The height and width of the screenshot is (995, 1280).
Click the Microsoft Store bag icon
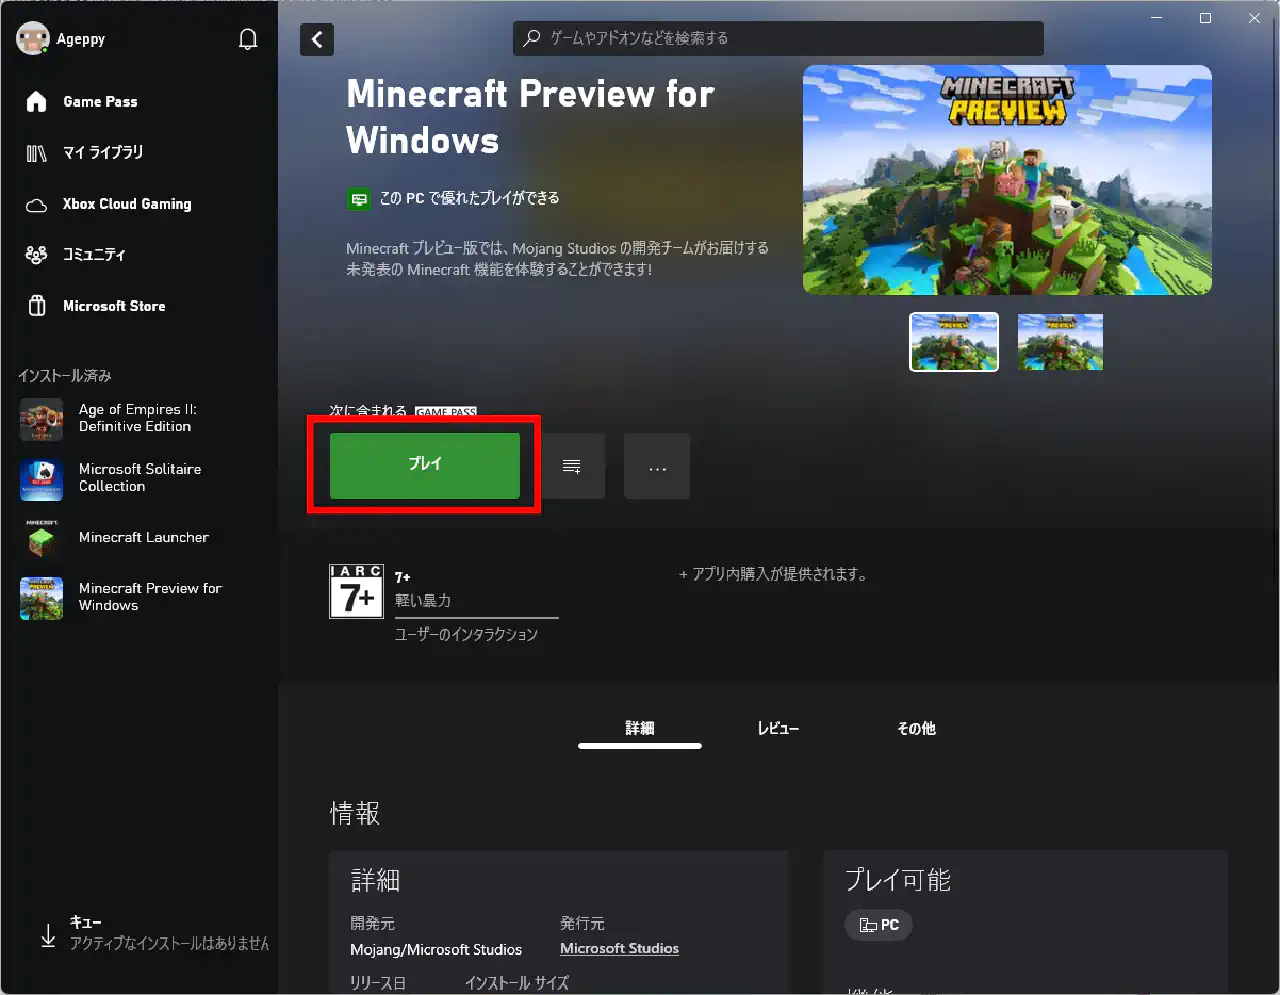tap(37, 306)
